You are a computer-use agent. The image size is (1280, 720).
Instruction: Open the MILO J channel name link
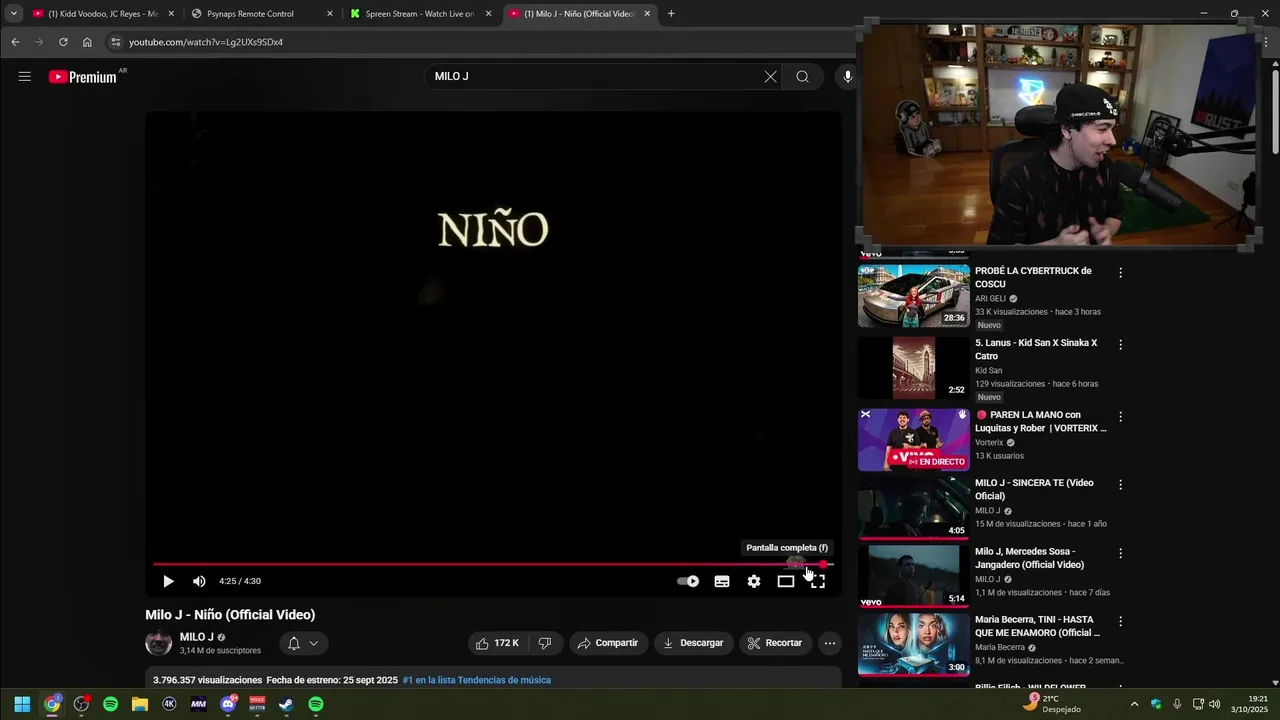coord(197,637)
